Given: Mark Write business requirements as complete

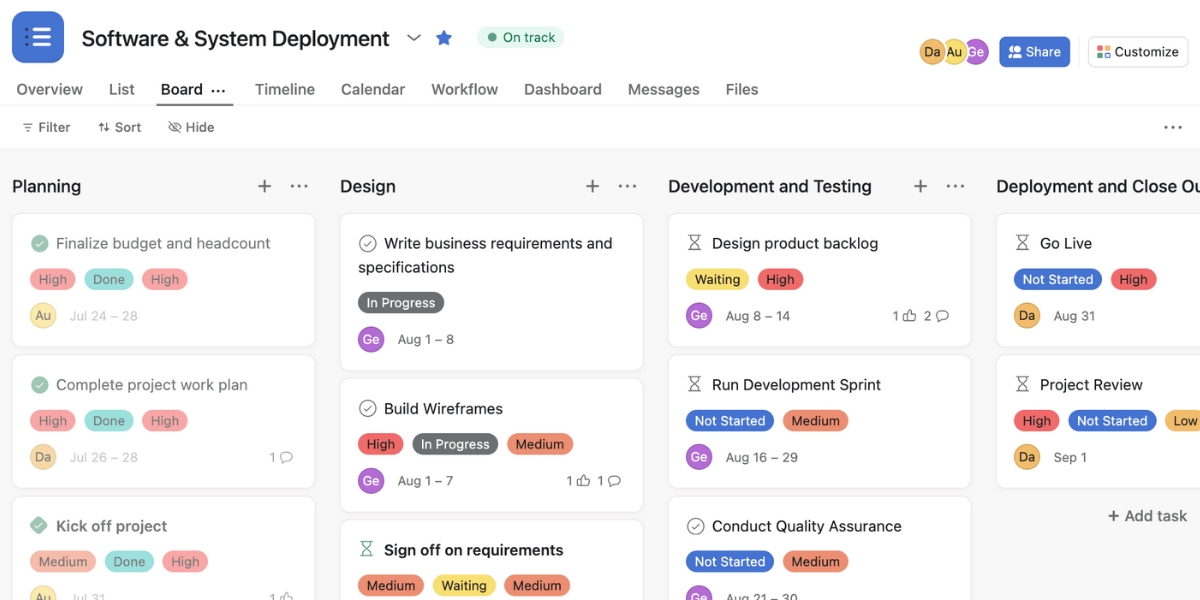Looking at the screenshot, I should pyautogui.click(x=368, y=241).
